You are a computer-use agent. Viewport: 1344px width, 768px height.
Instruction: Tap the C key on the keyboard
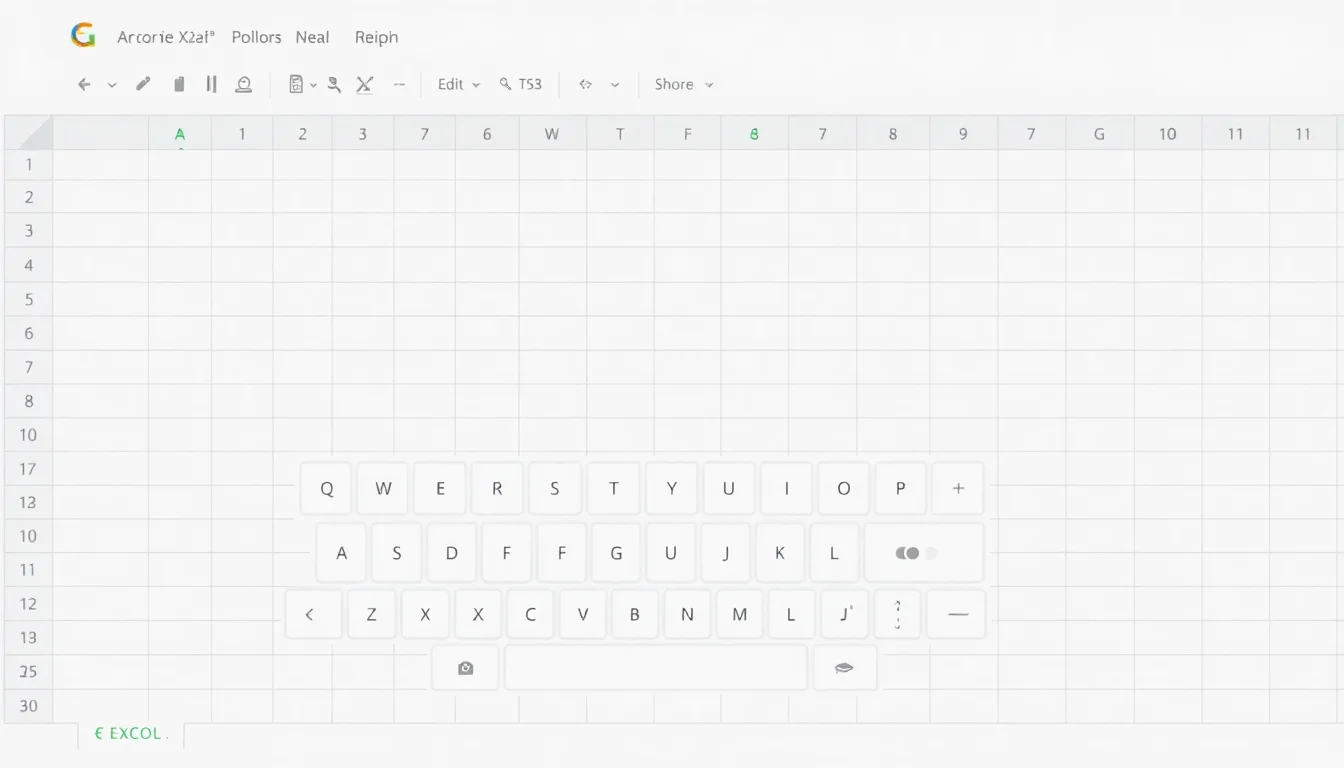coord(530,615)
